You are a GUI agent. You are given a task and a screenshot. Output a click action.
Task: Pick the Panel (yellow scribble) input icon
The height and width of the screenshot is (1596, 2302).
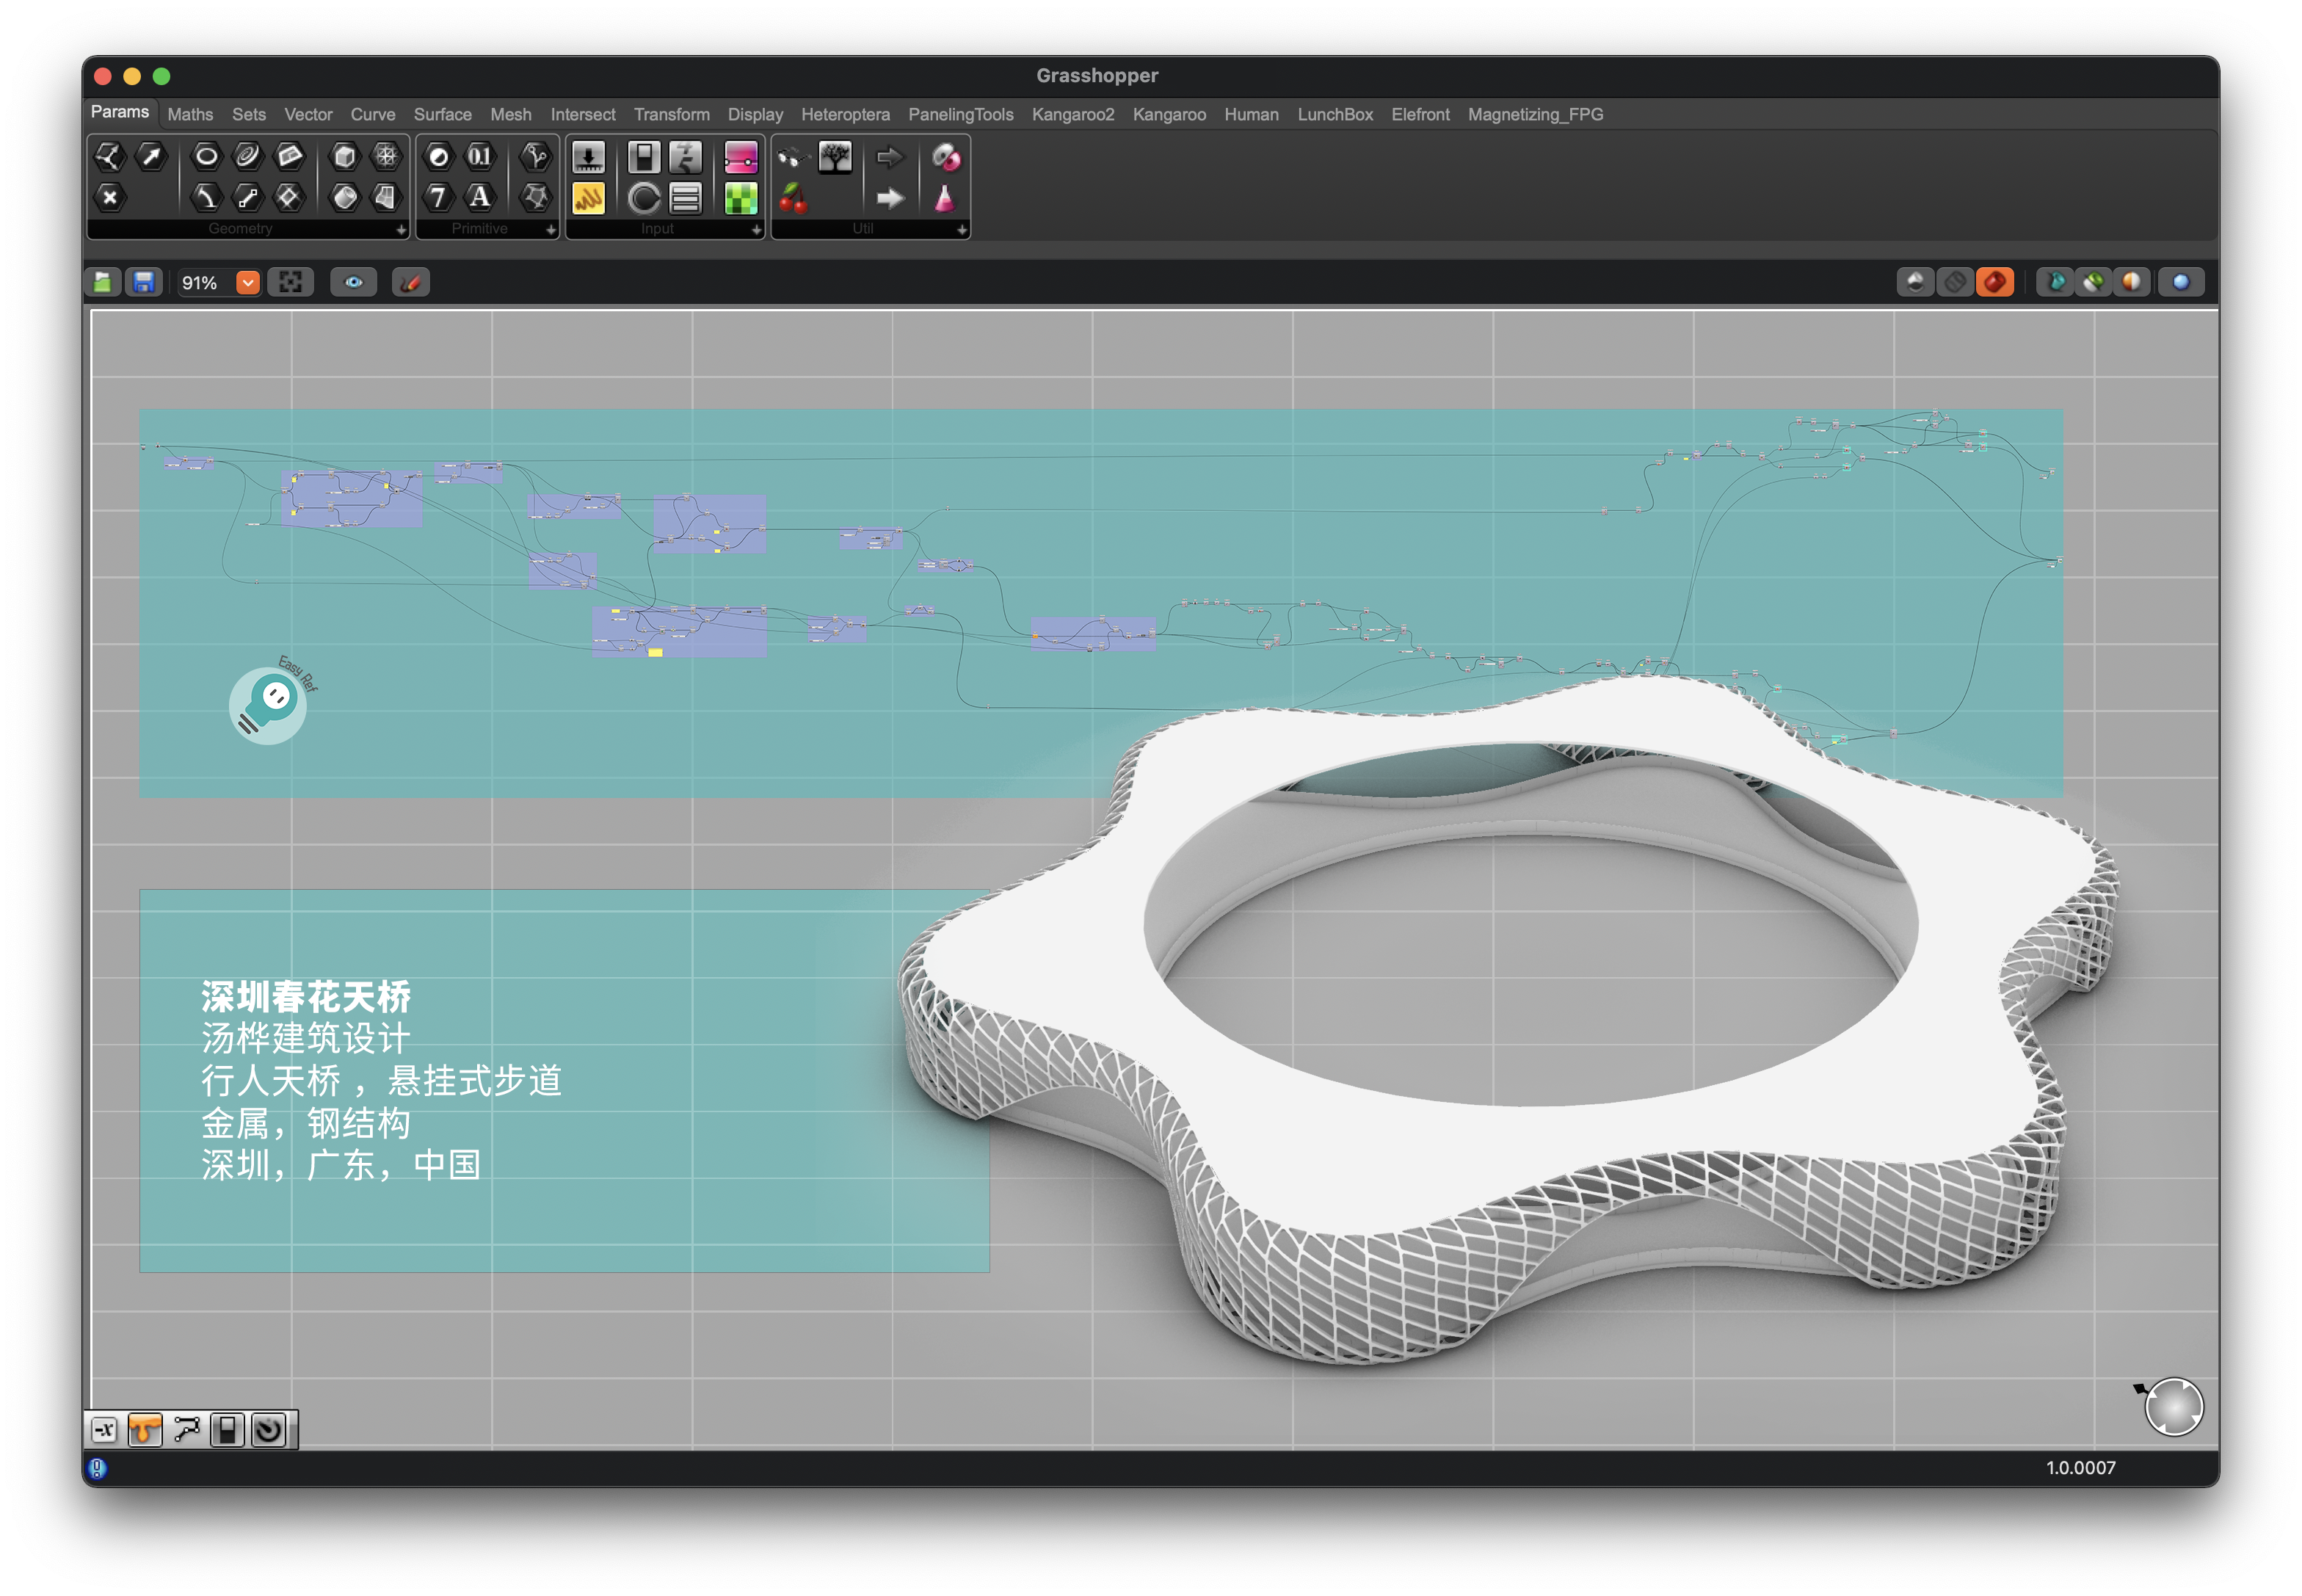pos(588,198)
